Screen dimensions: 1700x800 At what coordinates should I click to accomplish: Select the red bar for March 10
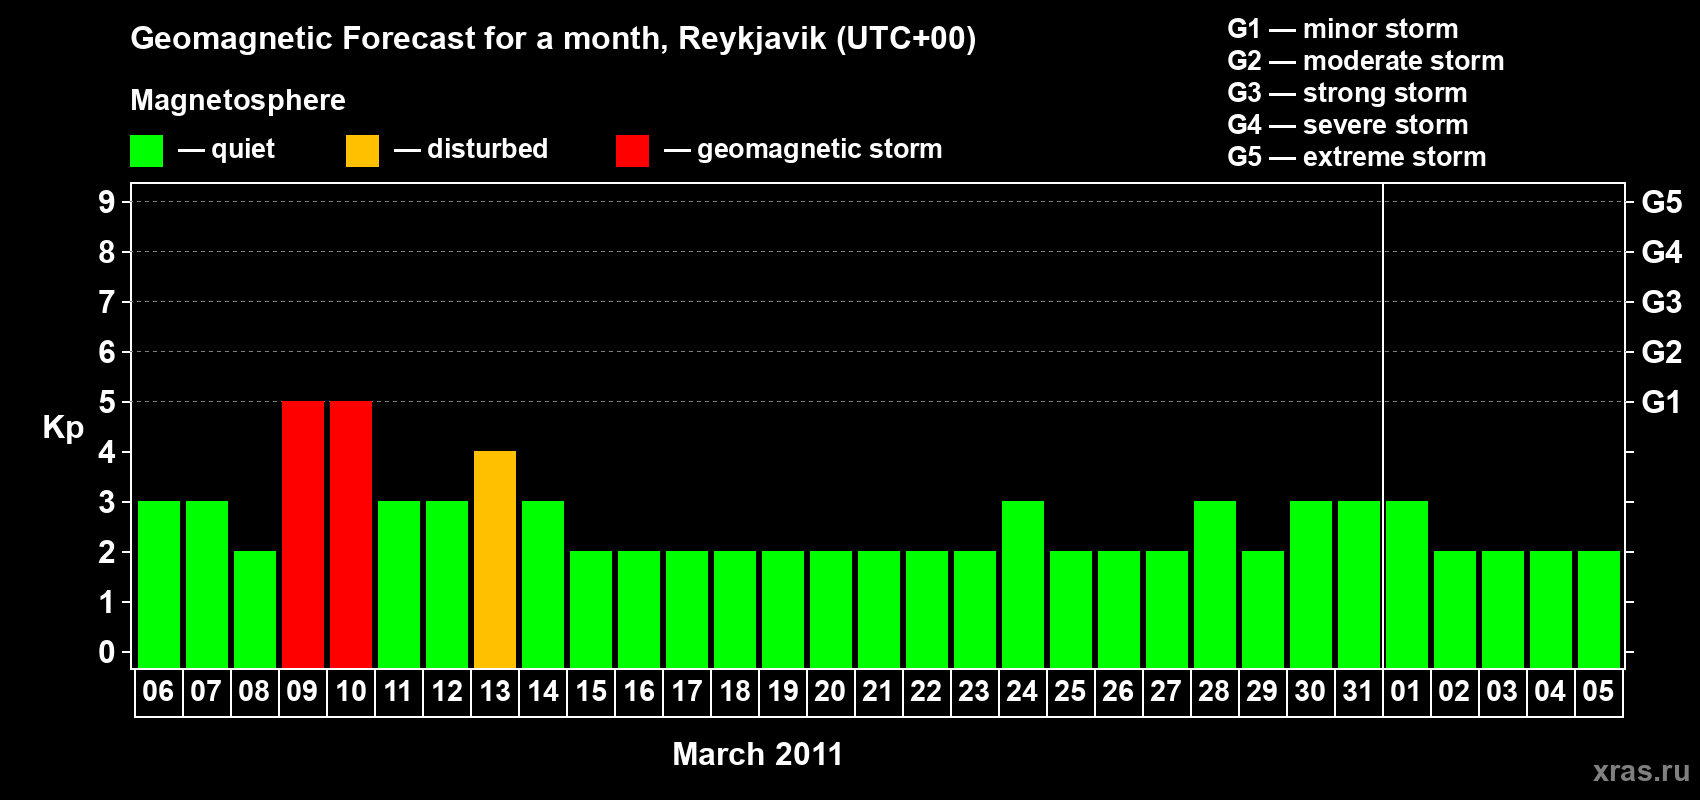pyautogui.click(x=351, y=534)
